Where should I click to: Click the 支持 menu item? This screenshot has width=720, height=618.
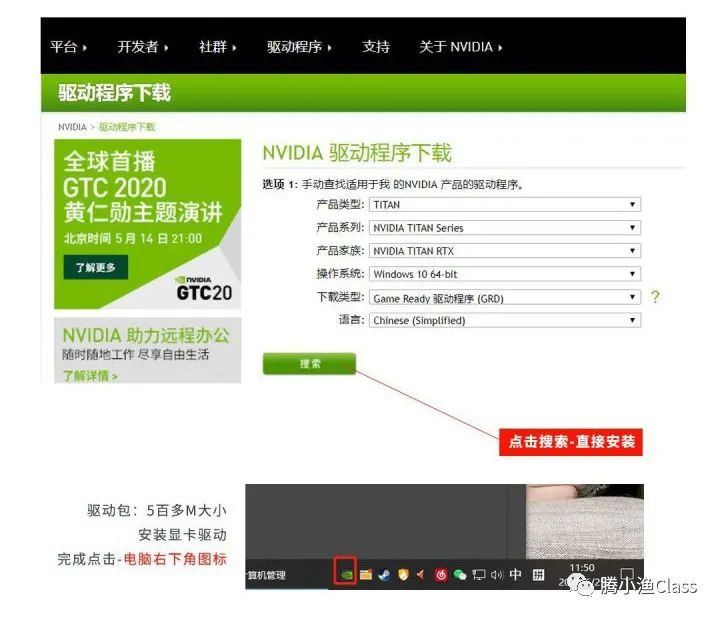tap(376, 47)
